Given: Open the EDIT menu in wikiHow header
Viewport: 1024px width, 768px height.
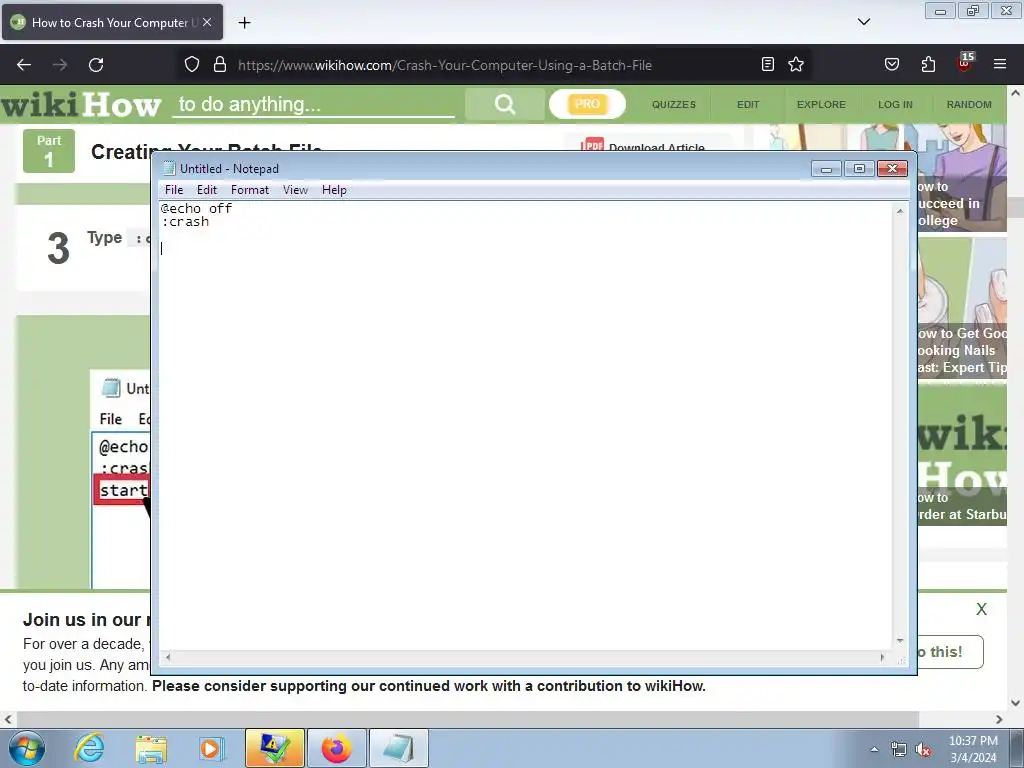Looking at the screenshot, I should 748,104.
